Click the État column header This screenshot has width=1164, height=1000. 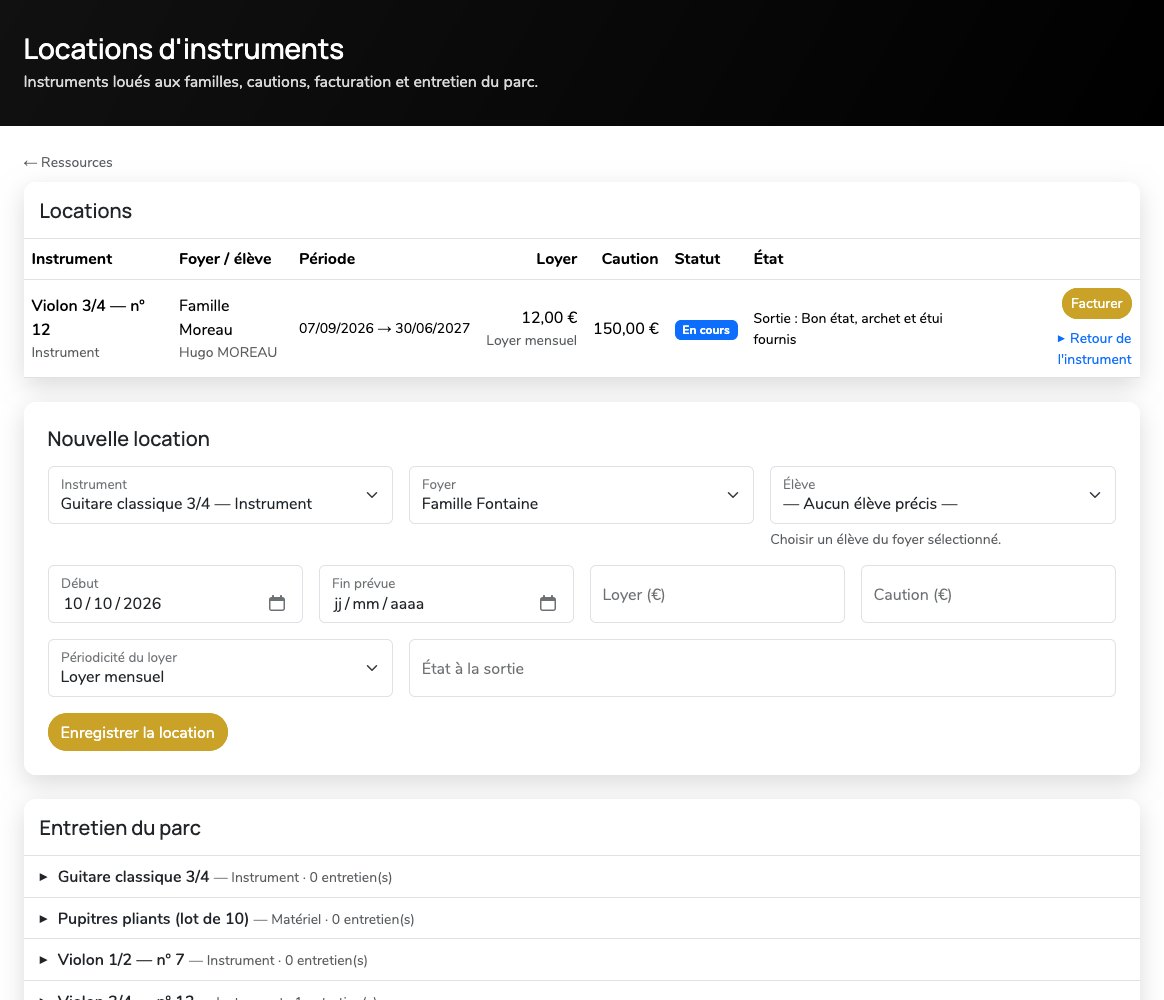[x=768, y=258]
